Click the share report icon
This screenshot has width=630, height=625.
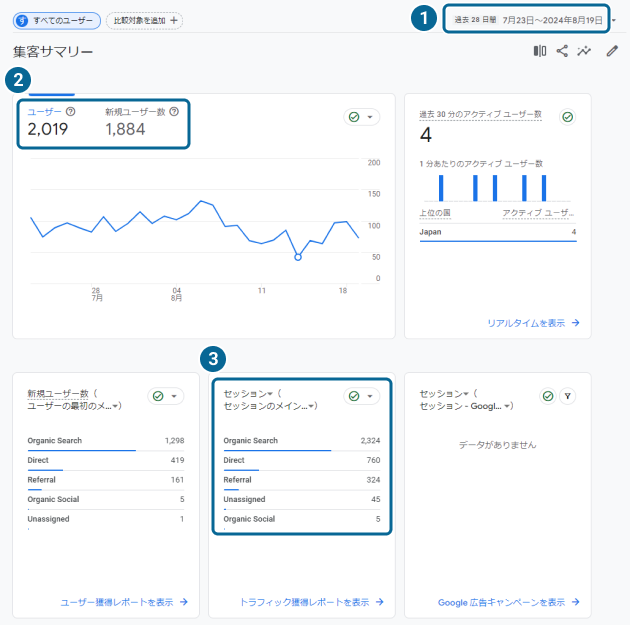pyautogui.click(x=562, y=51)
